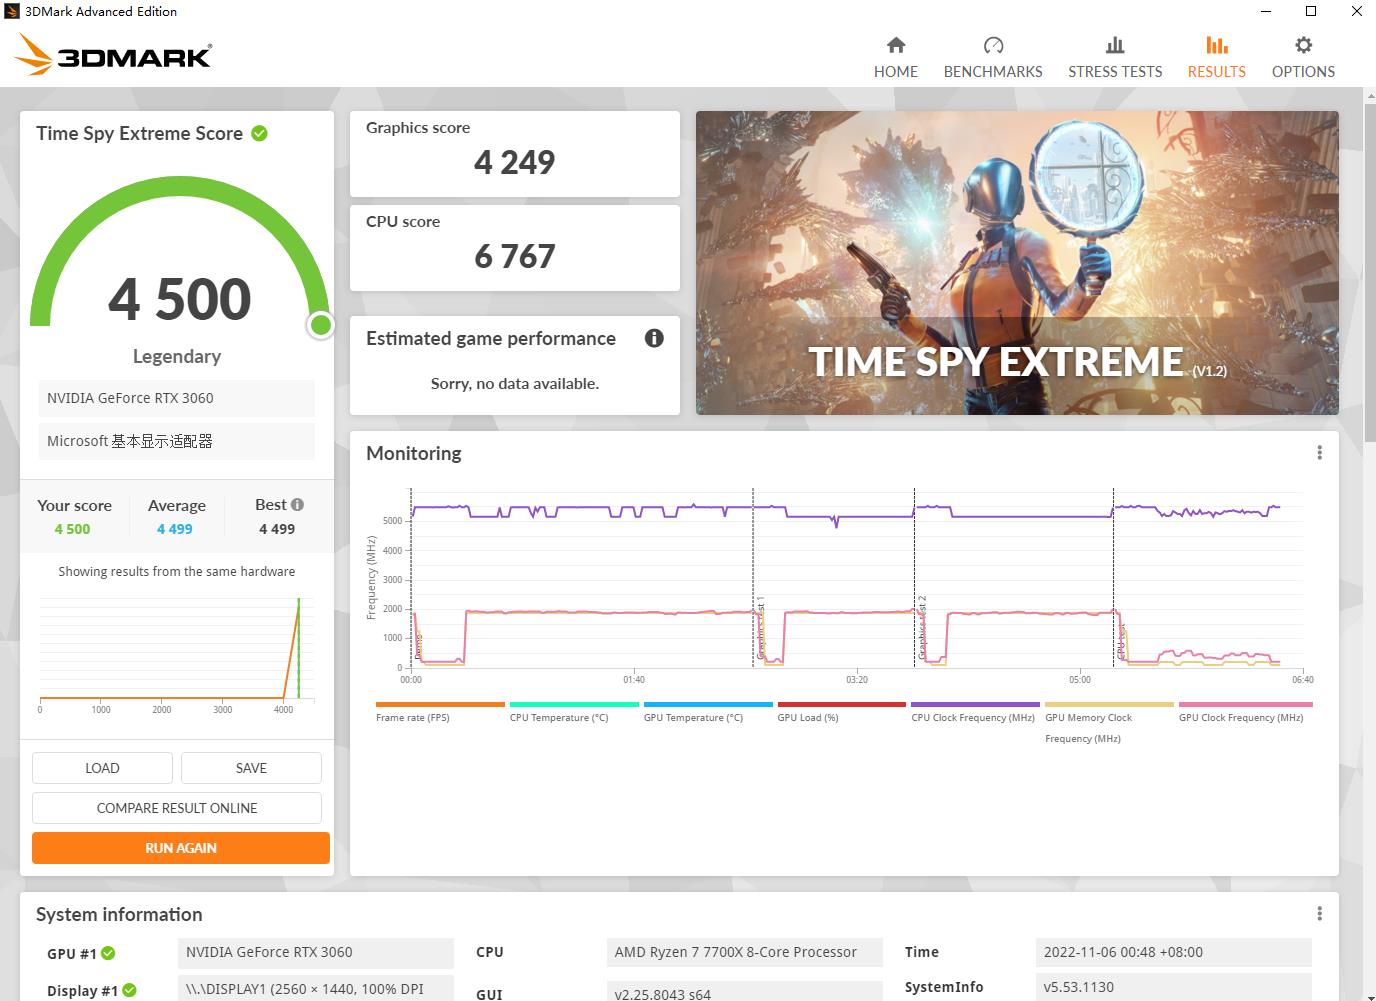This screenshot has width=1376, height=1001.
Task: Toggle the Frame rate (FPS) legend
Action: 440,712
